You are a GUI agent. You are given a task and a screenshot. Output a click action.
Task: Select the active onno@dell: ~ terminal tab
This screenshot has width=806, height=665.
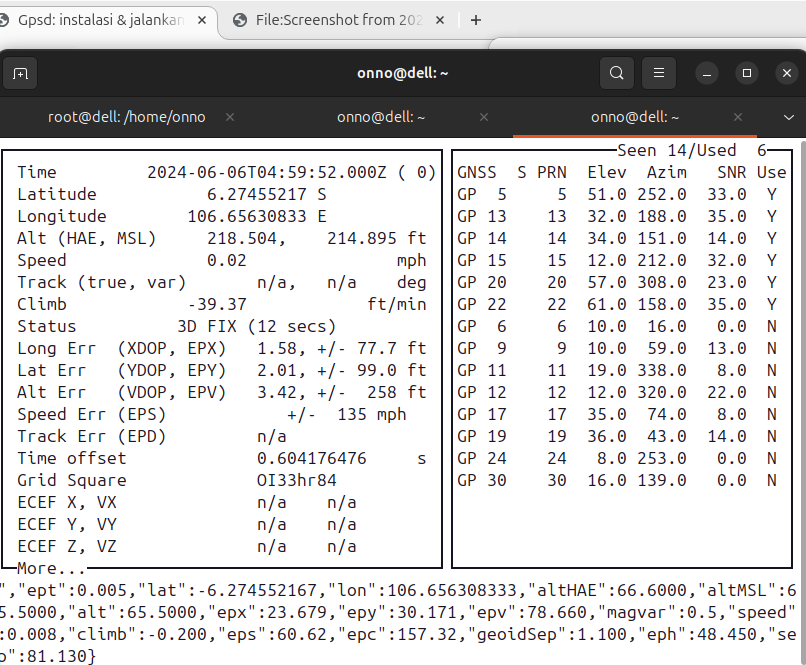tap(635, 117)
